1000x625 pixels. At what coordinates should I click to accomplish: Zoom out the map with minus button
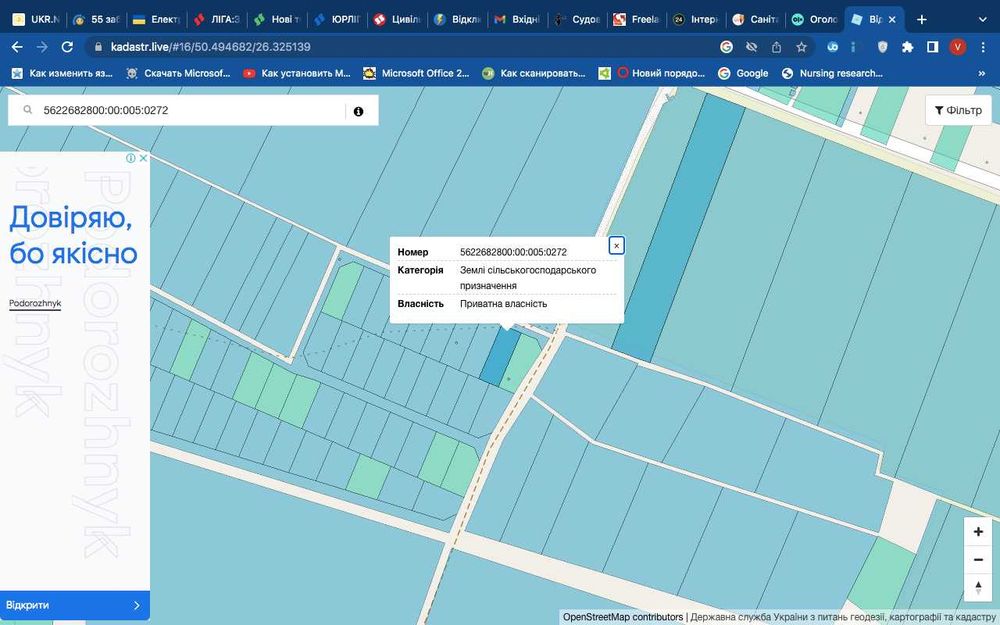tap(978, 560)
